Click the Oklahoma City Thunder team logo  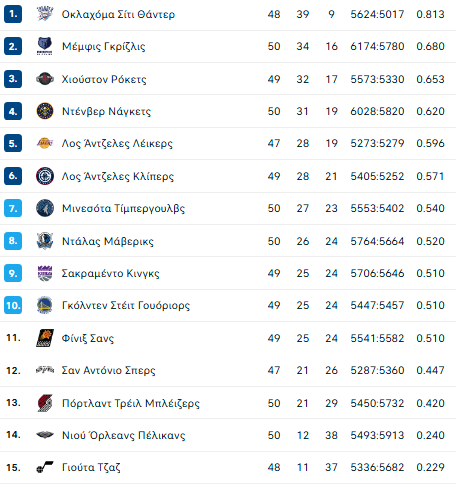coord(45,14)
